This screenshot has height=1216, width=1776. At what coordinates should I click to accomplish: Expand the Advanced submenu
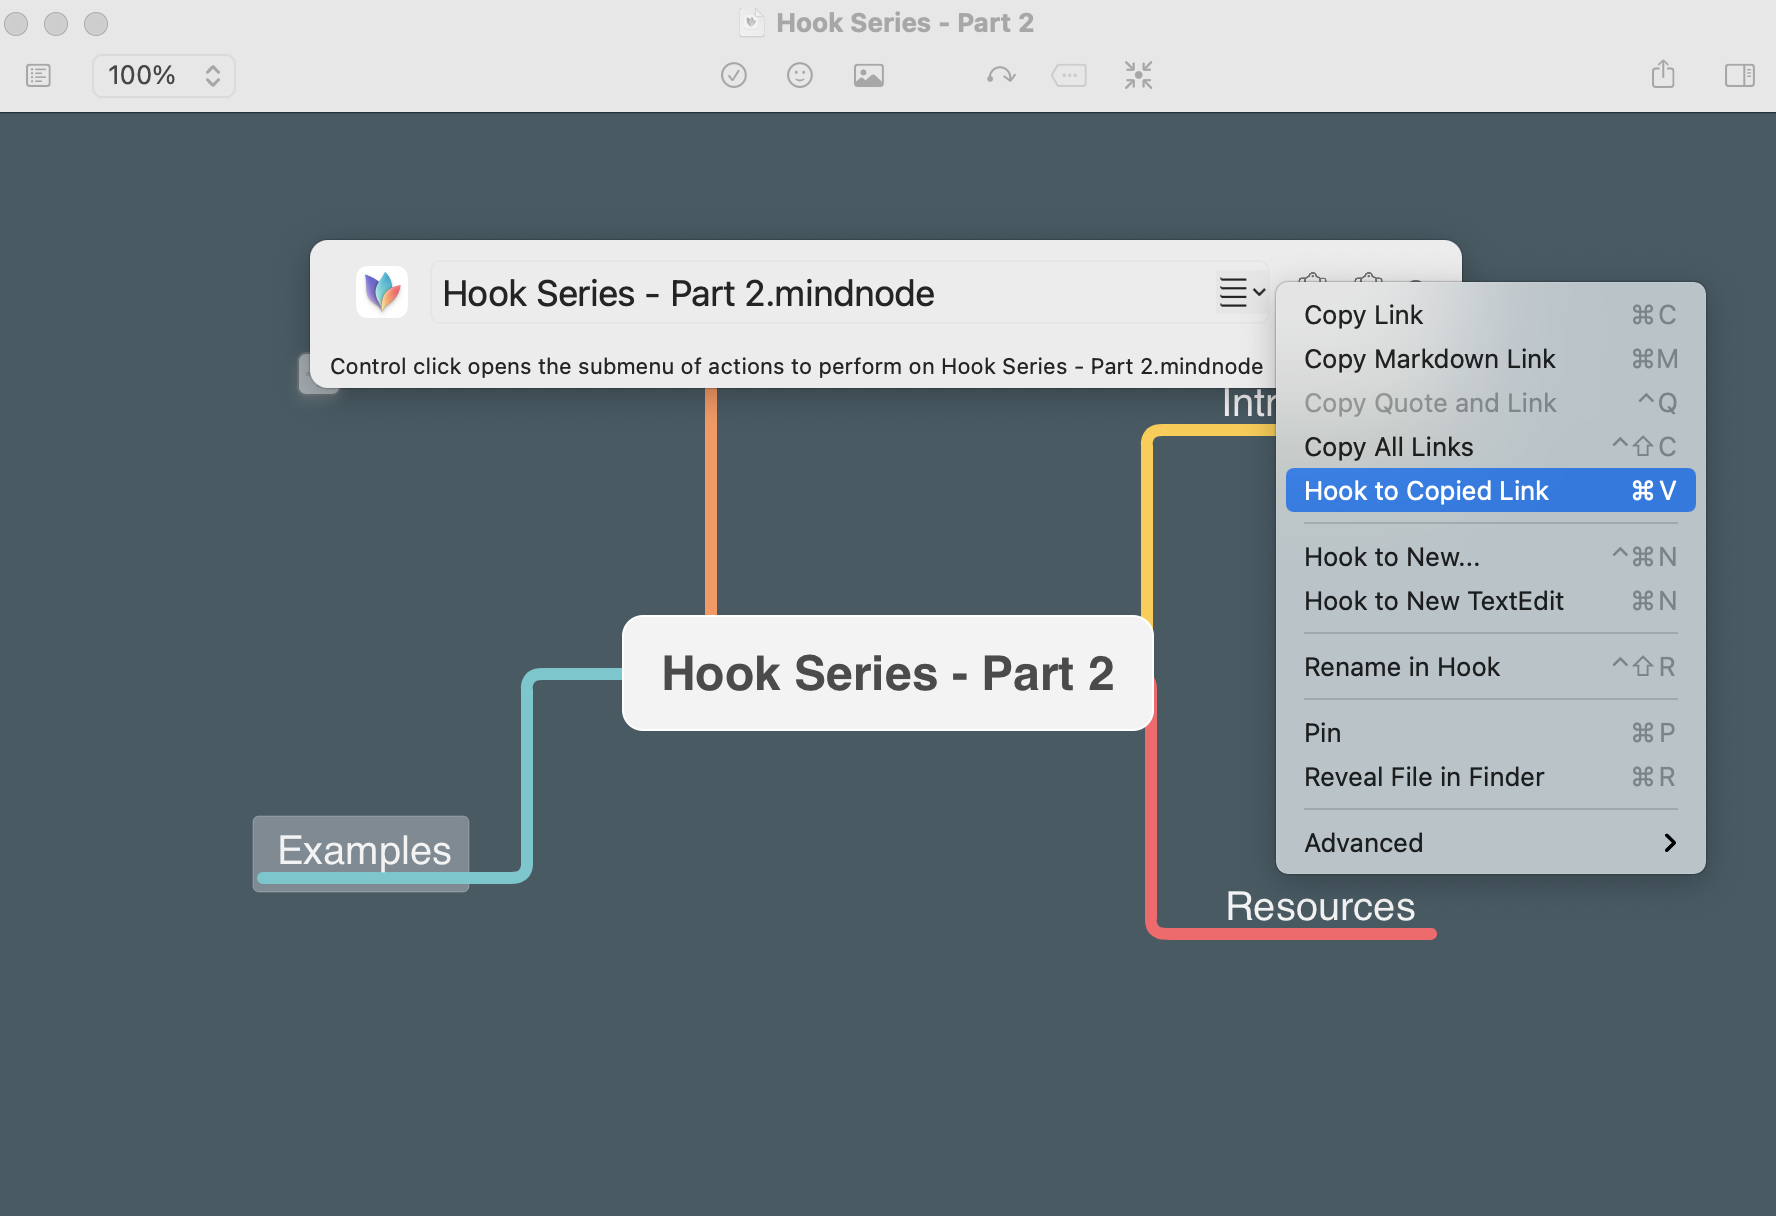(x=1490, y=843)
